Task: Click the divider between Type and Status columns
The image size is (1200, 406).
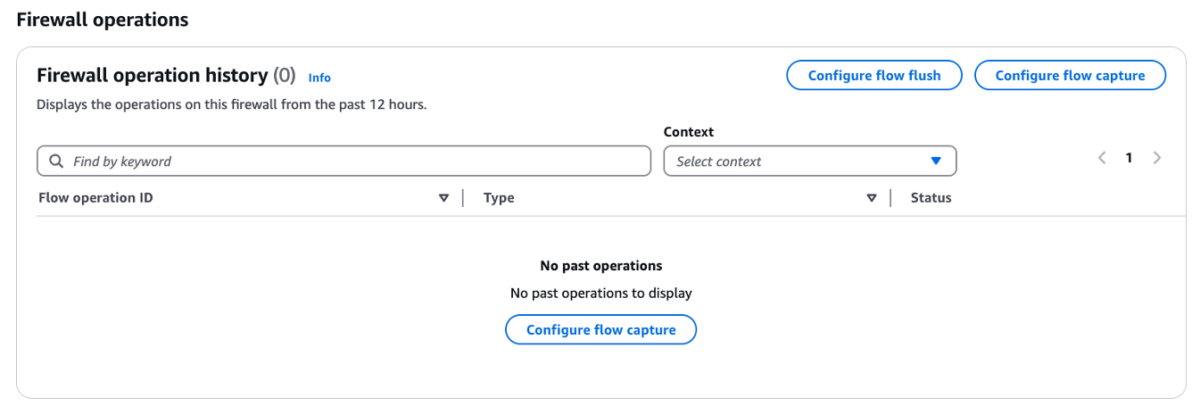Action: [x=890, y=198]
